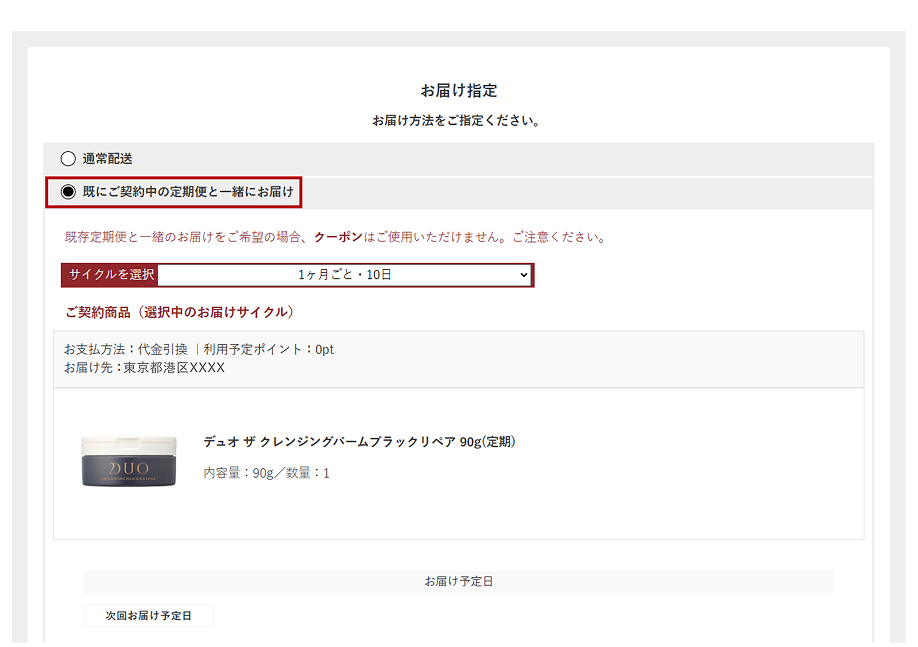This screenshot has width=918, height=647.
Task: Click the お届け方法をご指定ください subtitle
Action: click(458, 121)
